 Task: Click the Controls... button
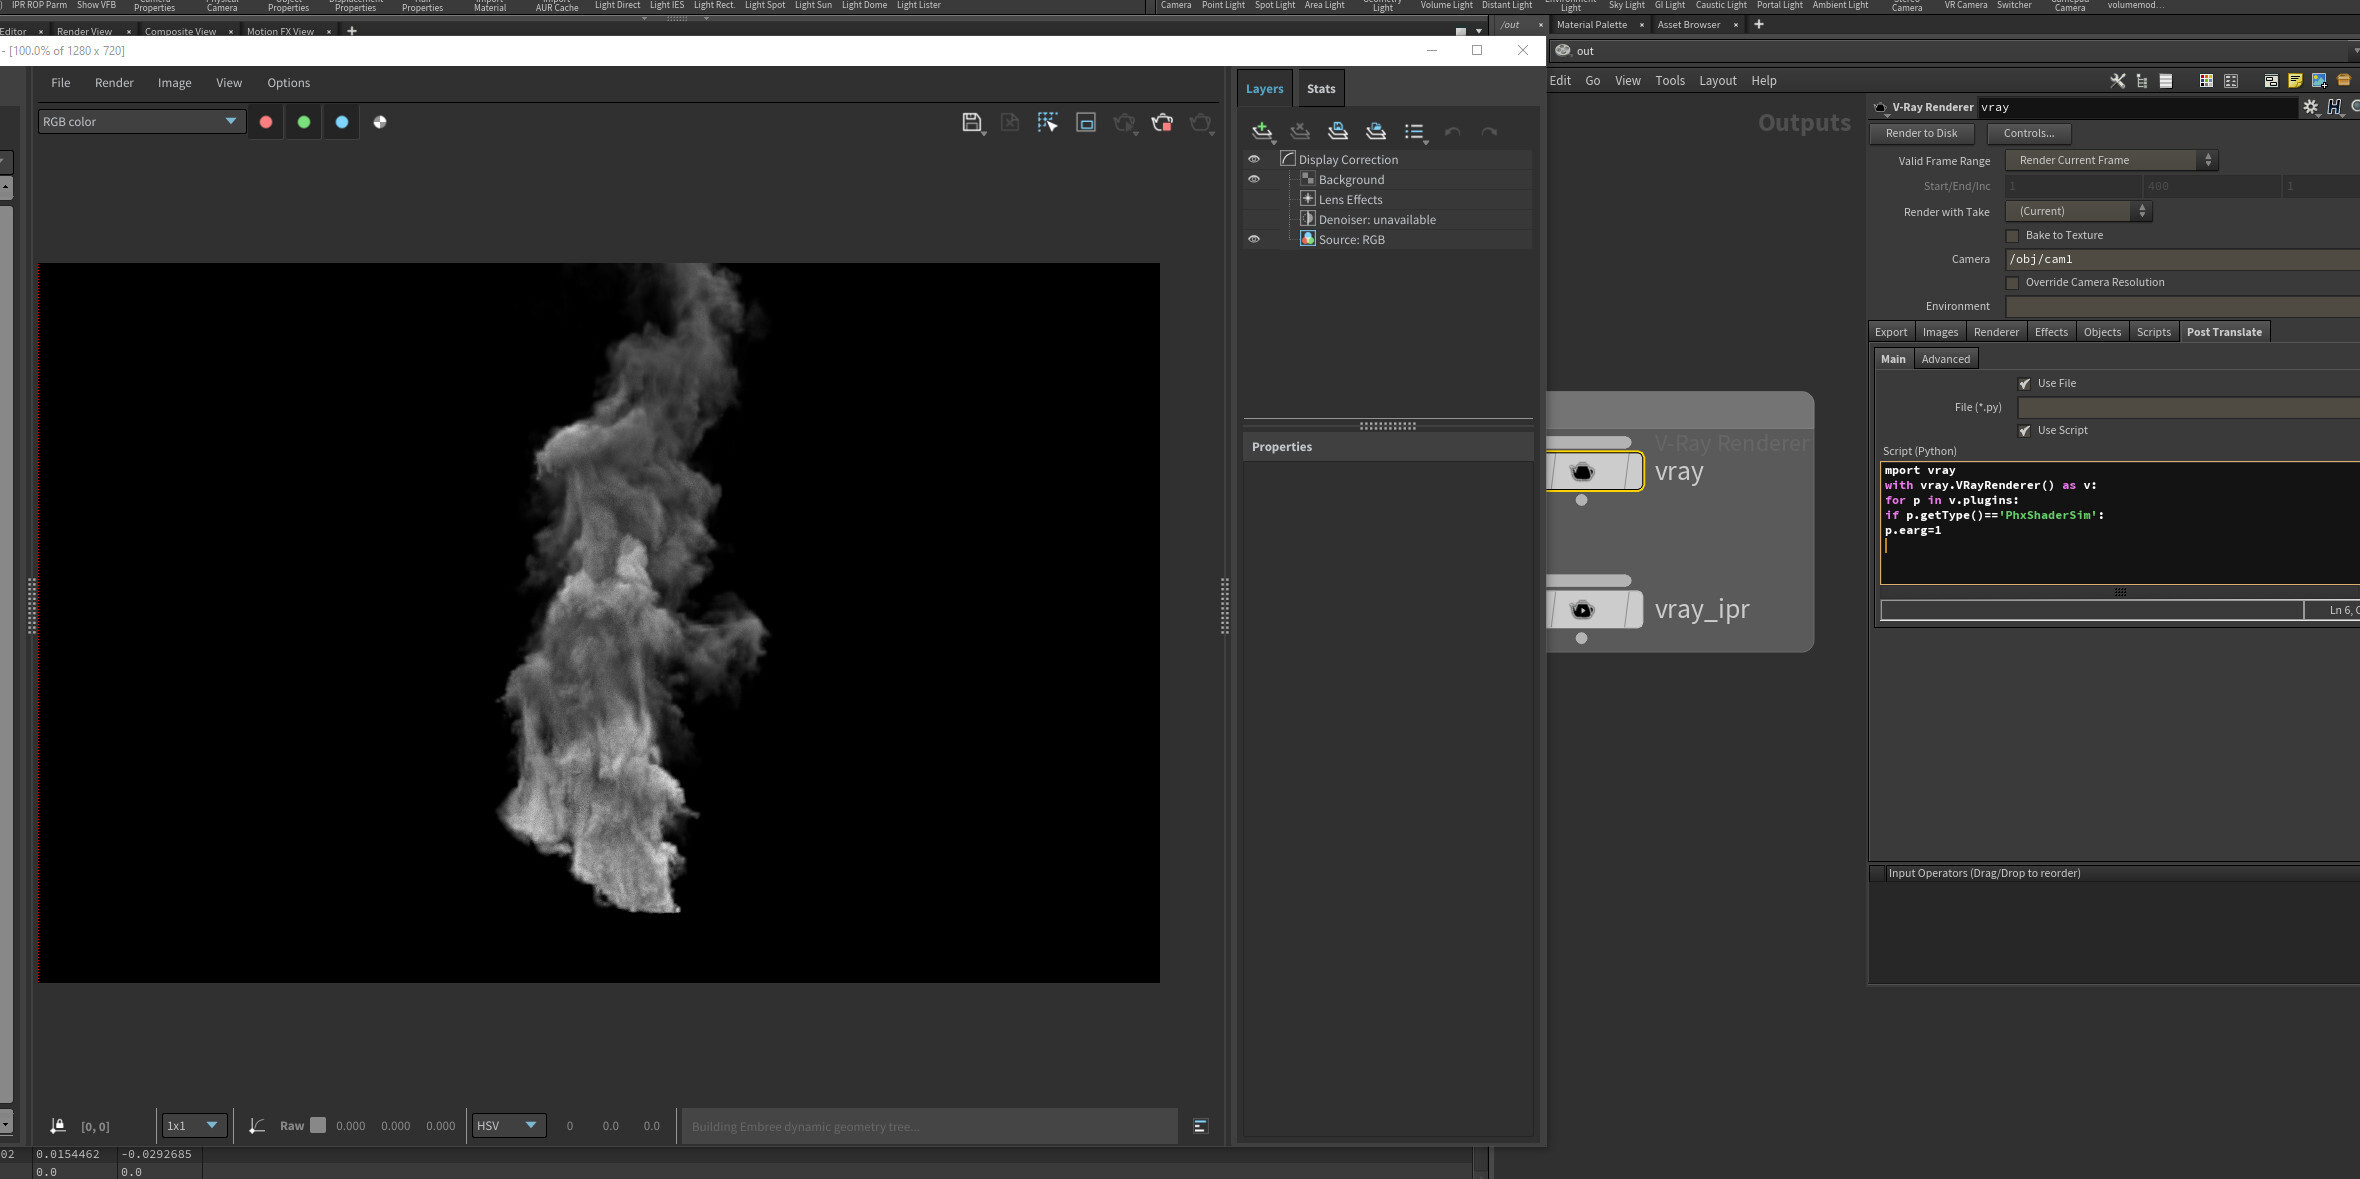pyautogui.click(x=2028, y=133)
